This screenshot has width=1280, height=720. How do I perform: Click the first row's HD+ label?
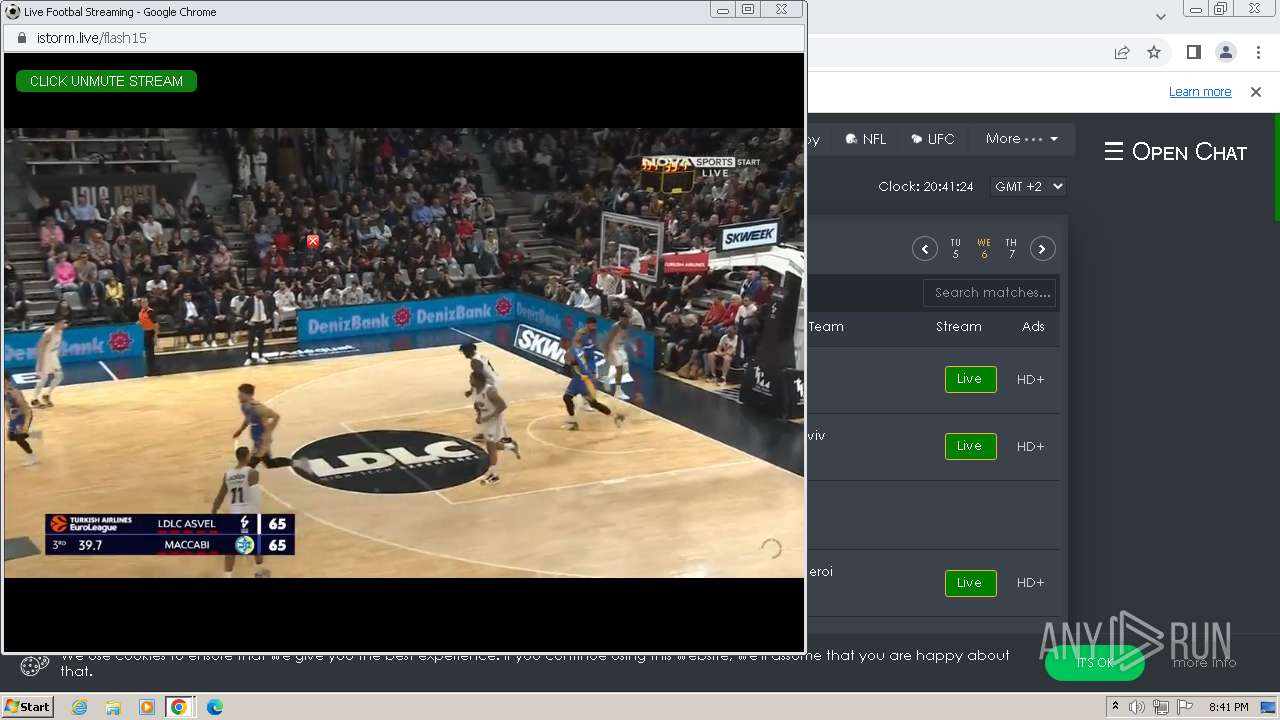(1030, 379)
